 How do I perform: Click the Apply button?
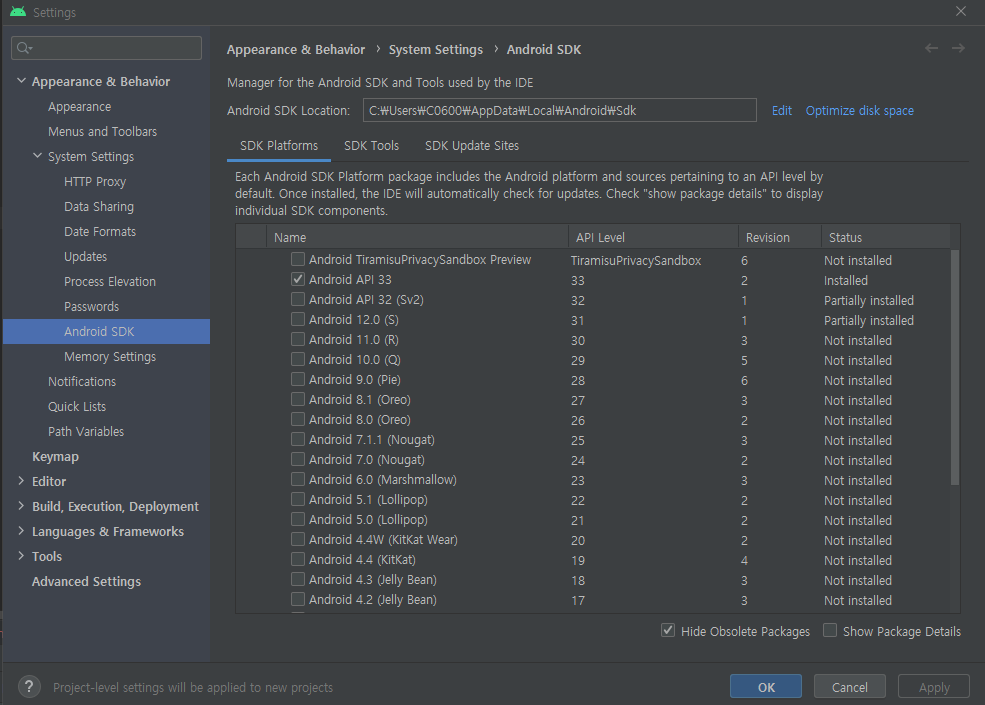tap(934, 687)
